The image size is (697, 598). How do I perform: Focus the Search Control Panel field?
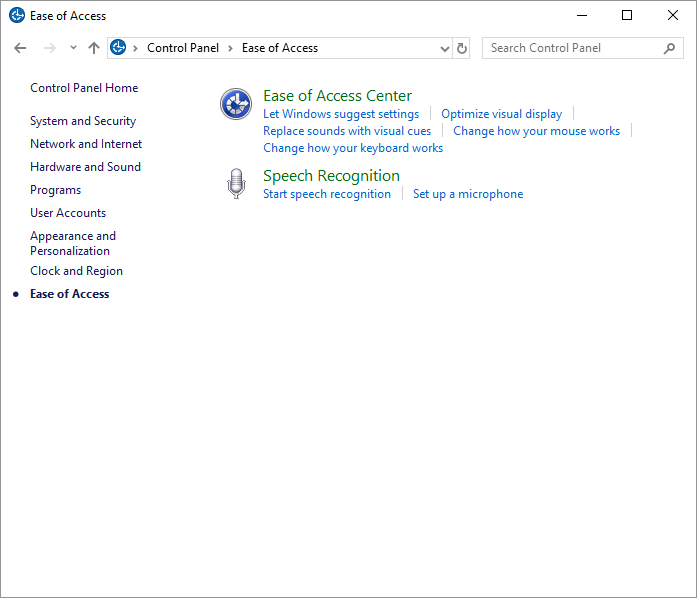click(582, 48)
